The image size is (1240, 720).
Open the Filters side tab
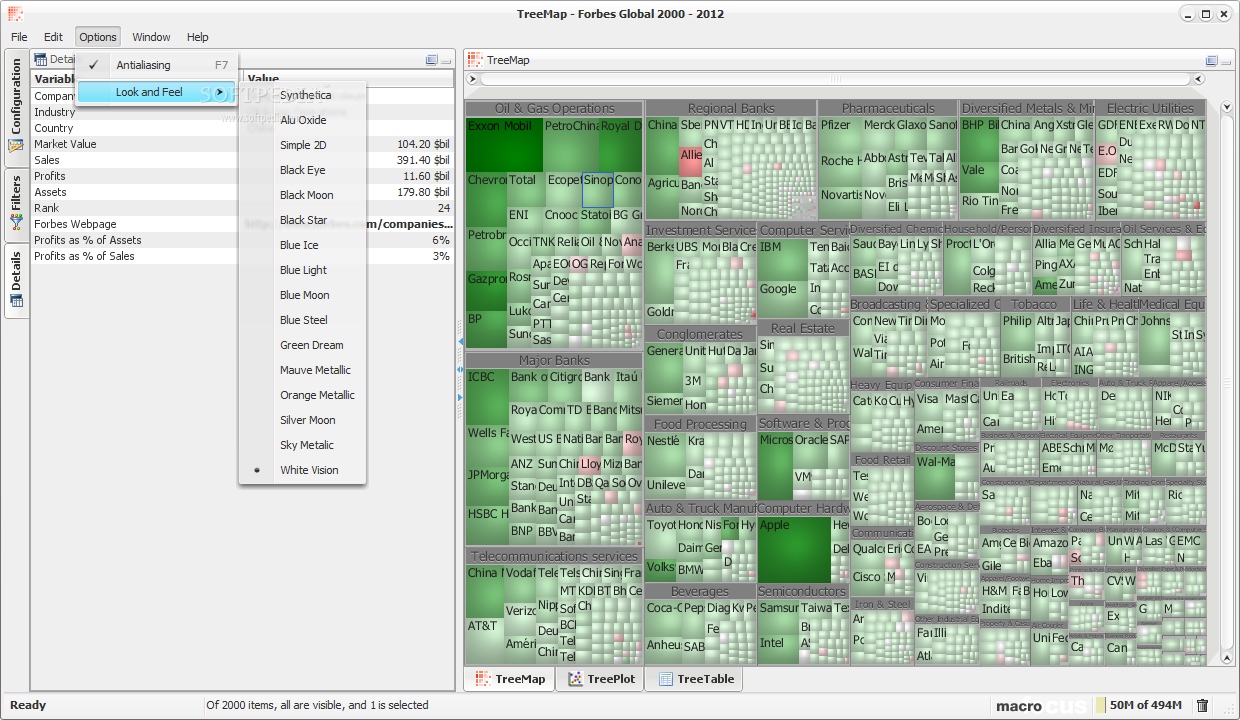tap(16, 205)
